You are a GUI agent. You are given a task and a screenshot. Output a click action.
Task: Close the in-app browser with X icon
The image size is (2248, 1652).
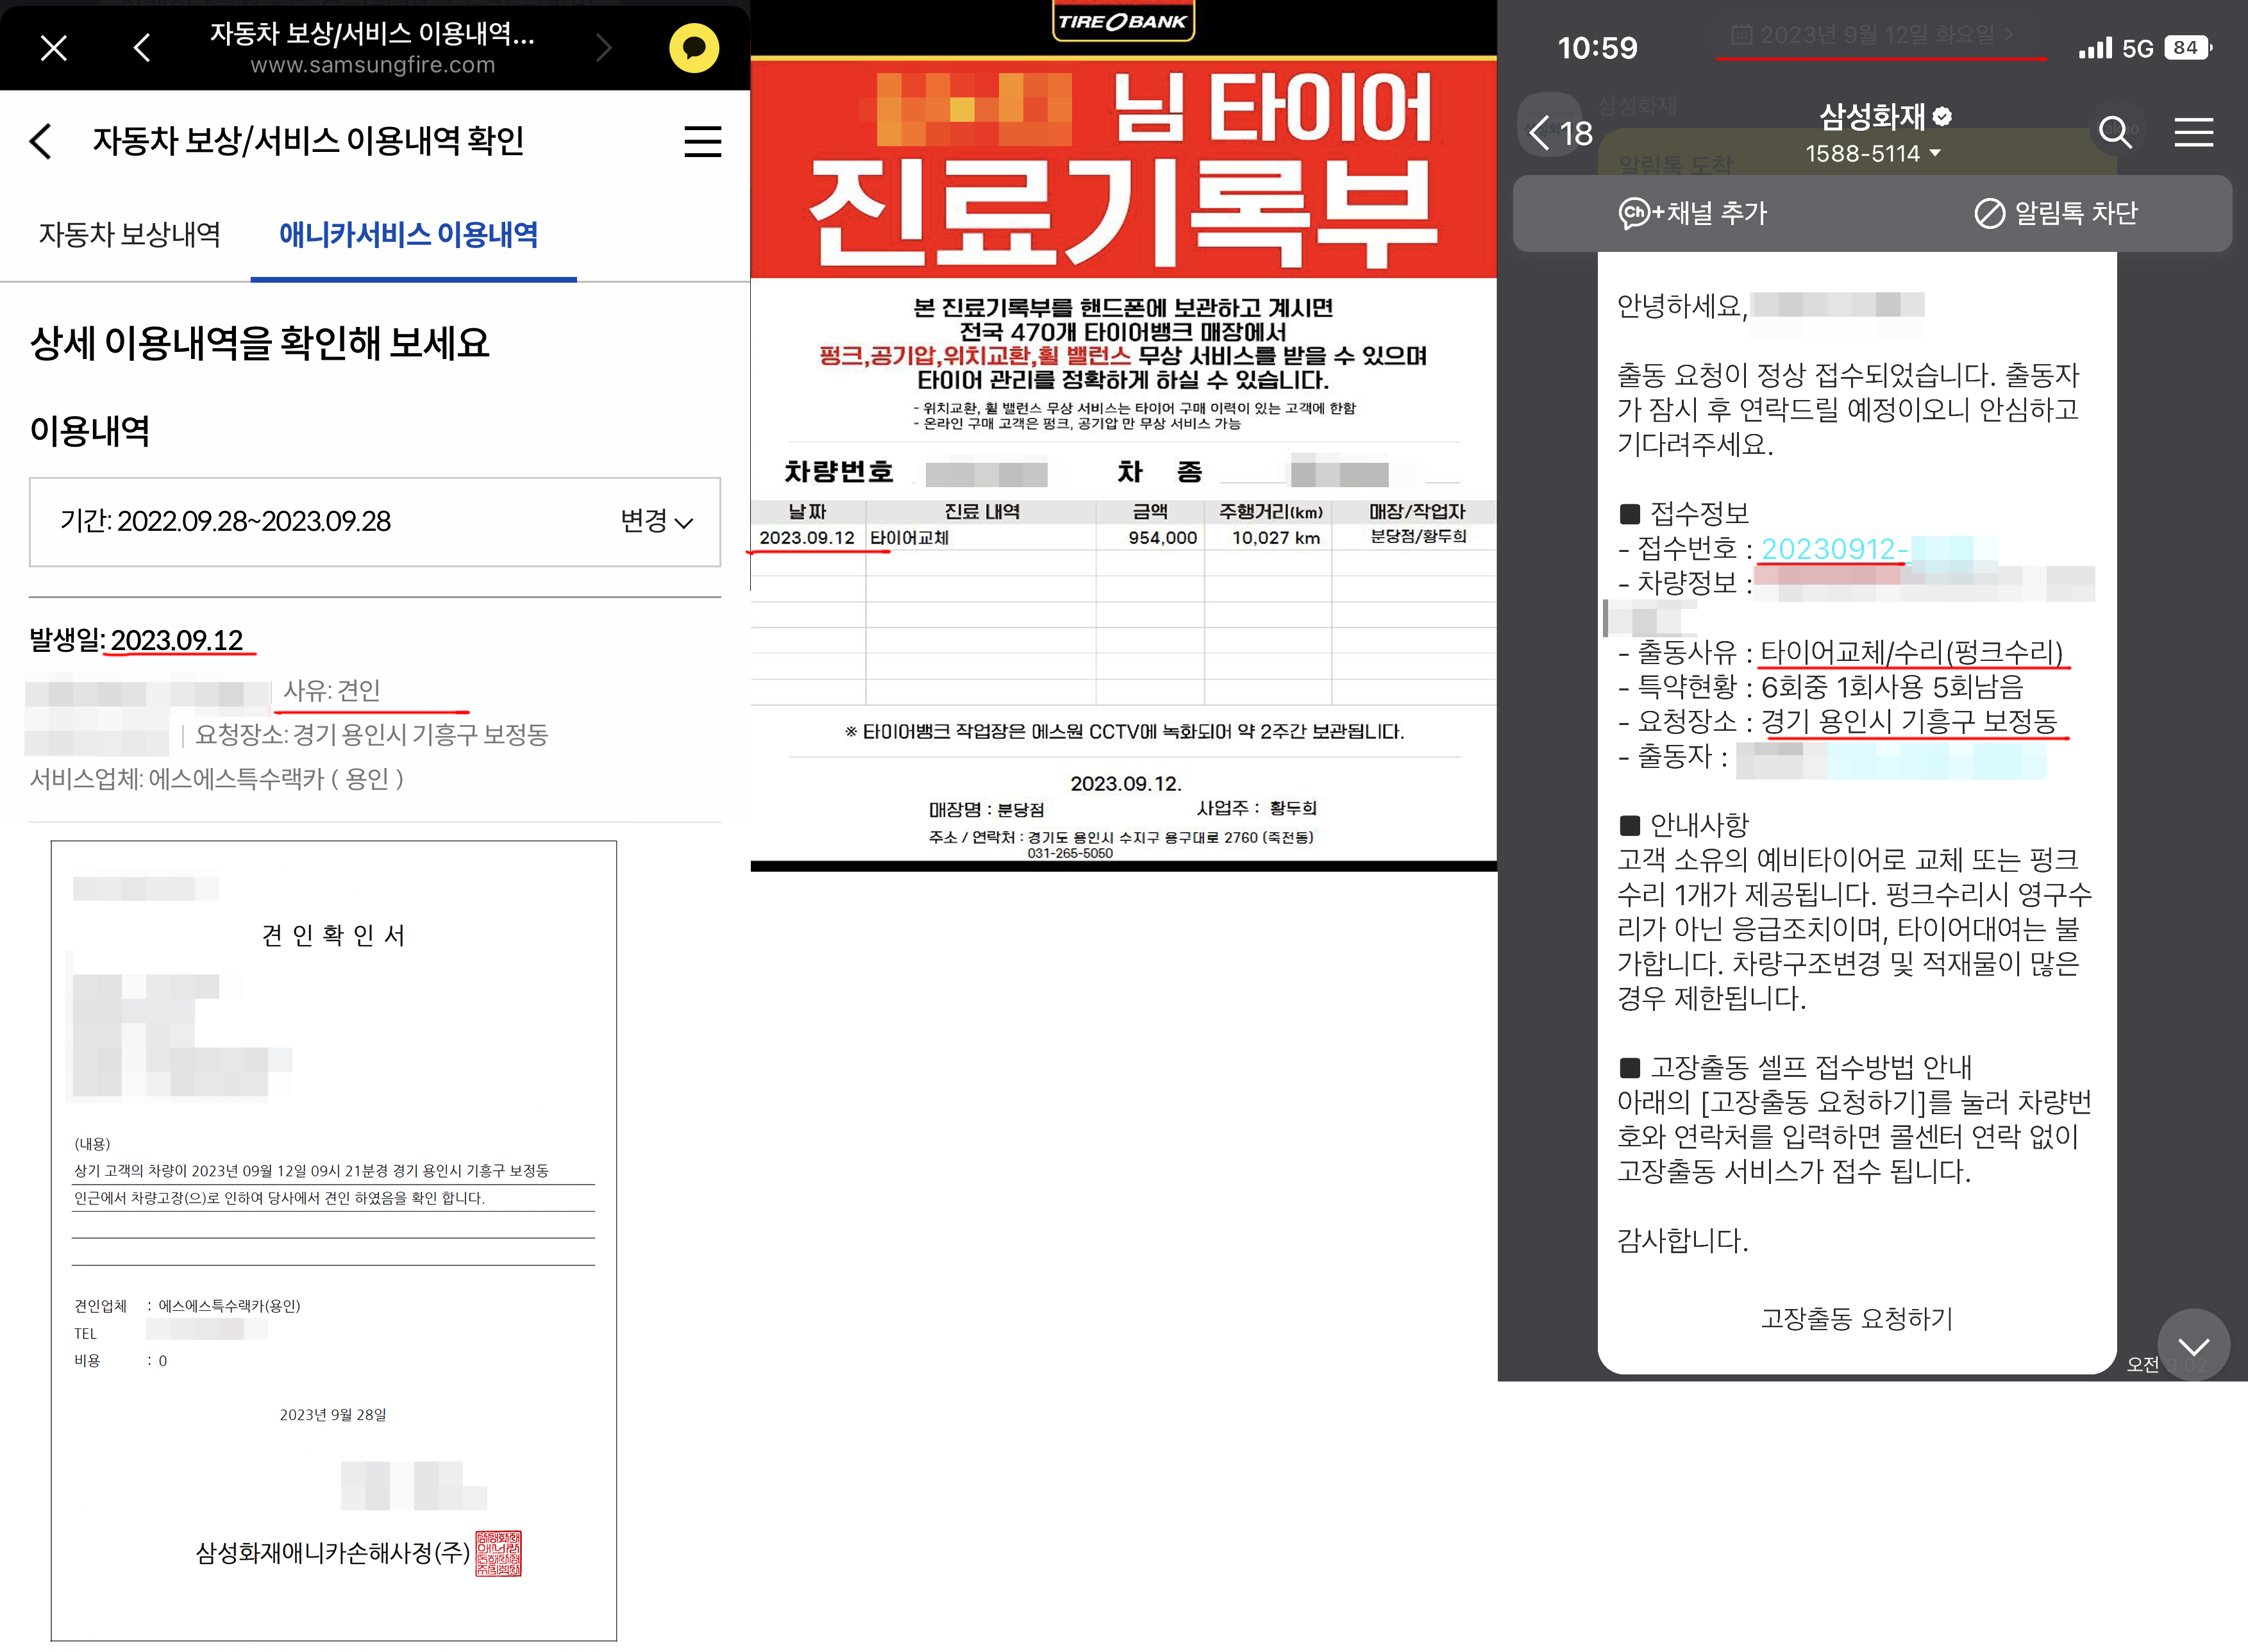[54, 47]
